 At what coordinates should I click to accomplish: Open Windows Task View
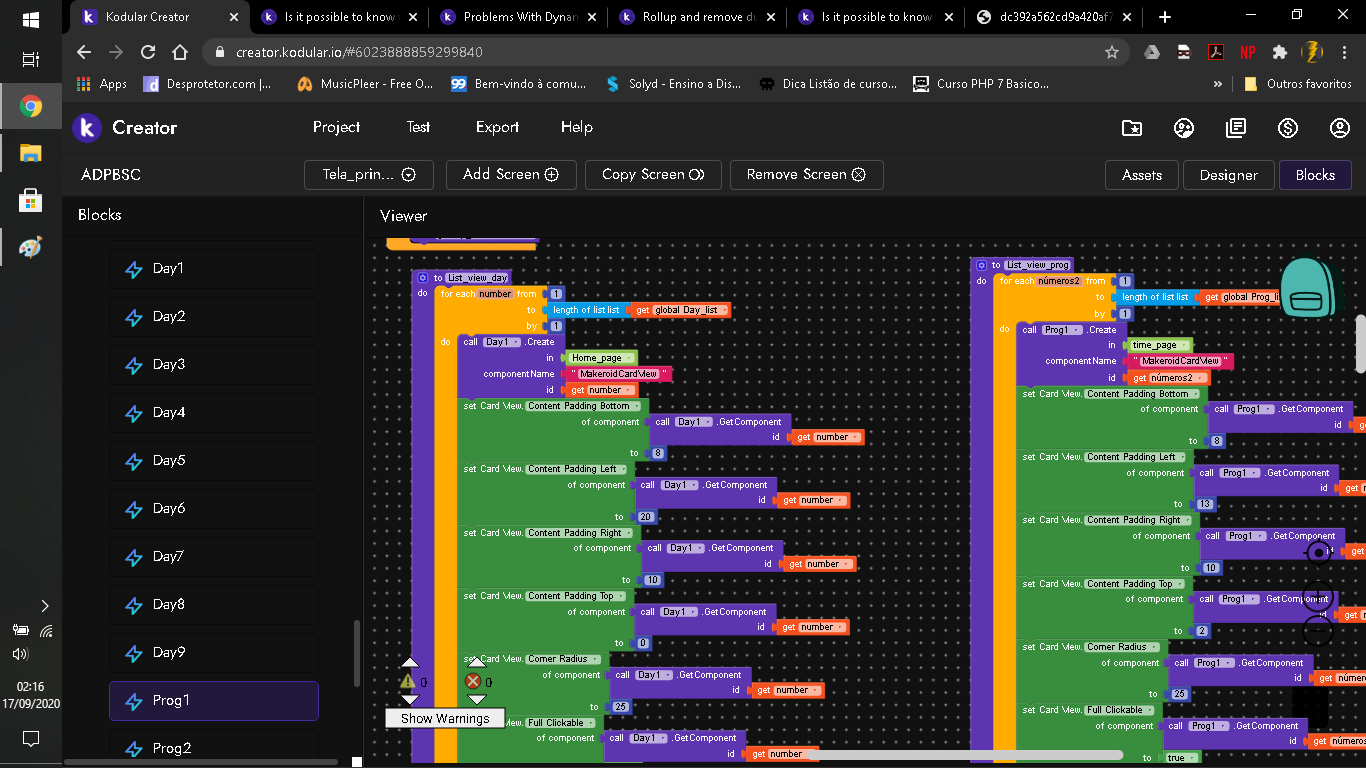point(30,60)
